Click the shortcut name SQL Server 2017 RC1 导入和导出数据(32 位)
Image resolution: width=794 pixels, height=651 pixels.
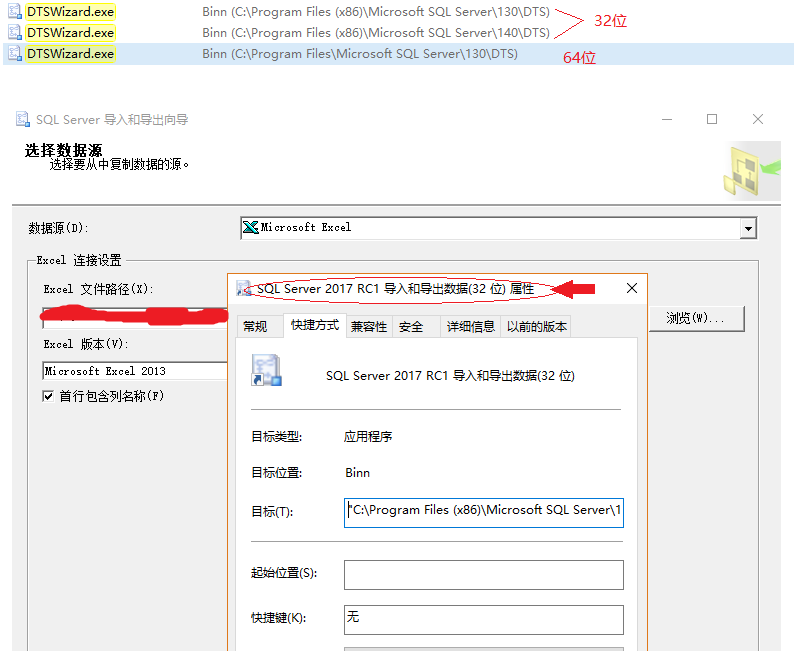(450, 376)
